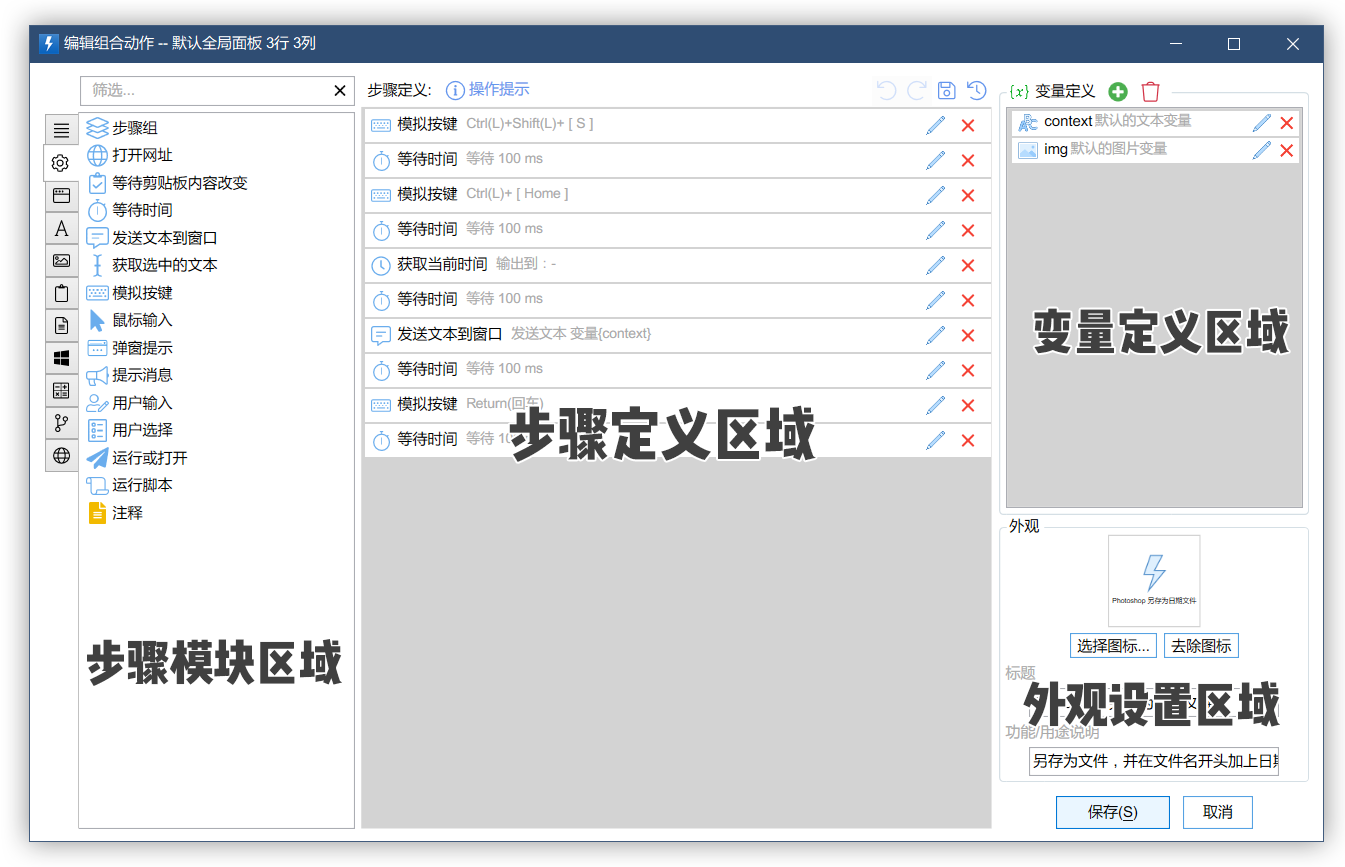Show all modules via hamburger sidebar tab
This screenshot has height=867, width=1345.
tap(61, 130)
